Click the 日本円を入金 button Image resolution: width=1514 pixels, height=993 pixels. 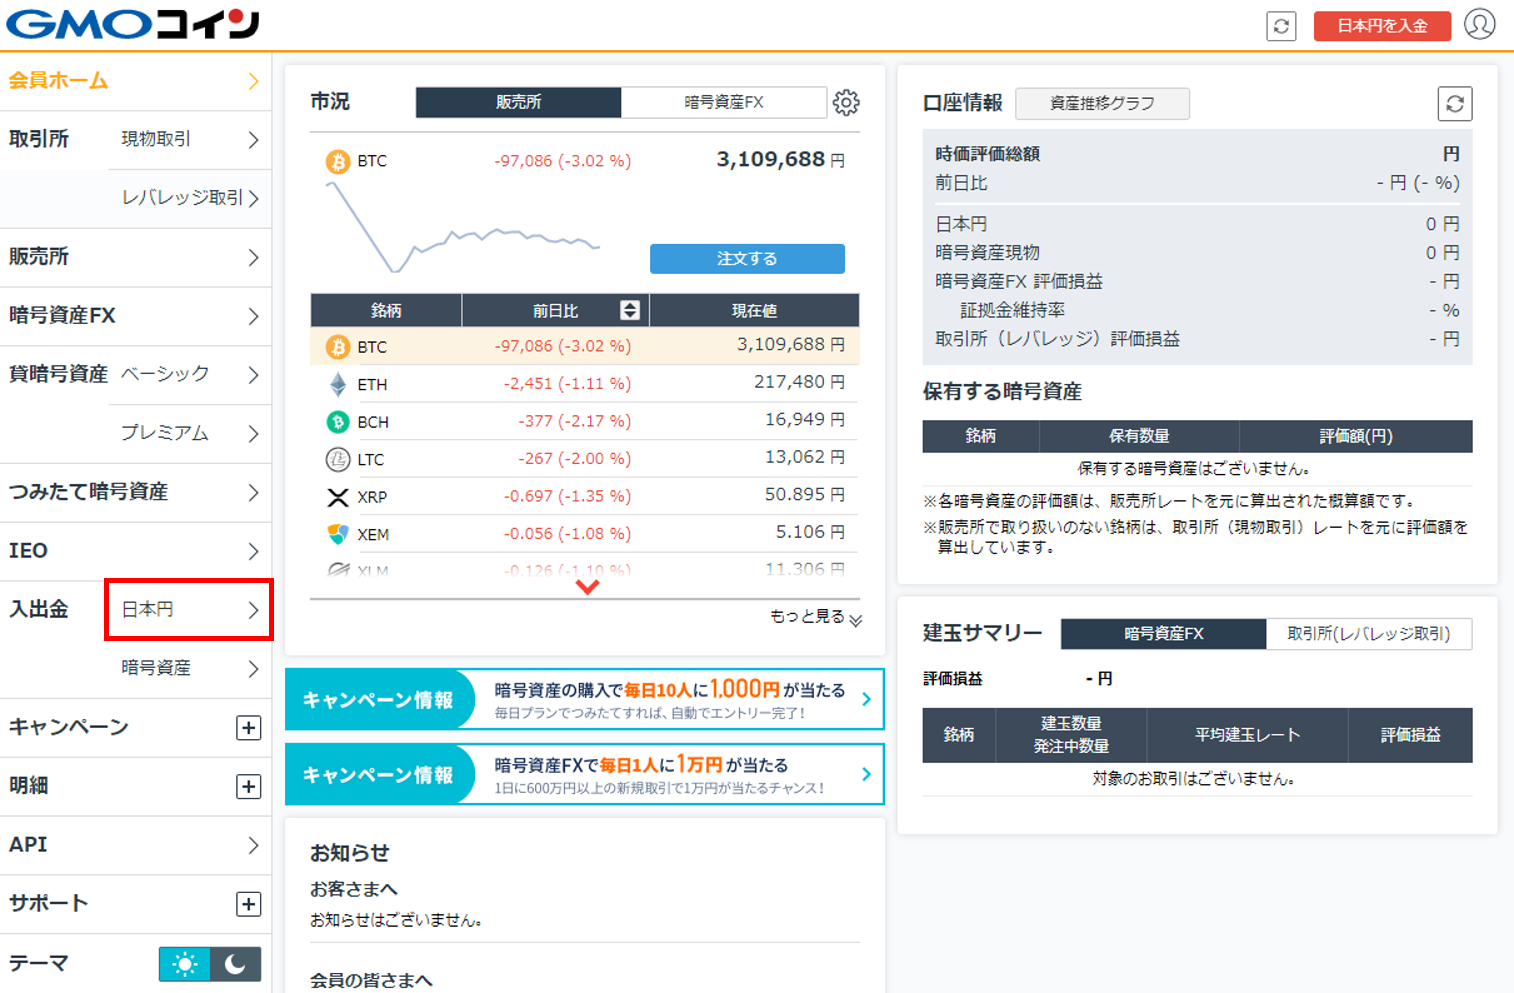pyautogui.click(x=1382, y=27)
